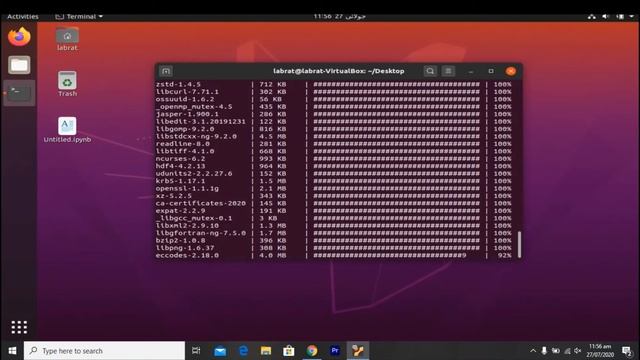Open Firefox from the Ubuntu dock
The height and width of the screenshot is (360, 640).
coord(19,37)
